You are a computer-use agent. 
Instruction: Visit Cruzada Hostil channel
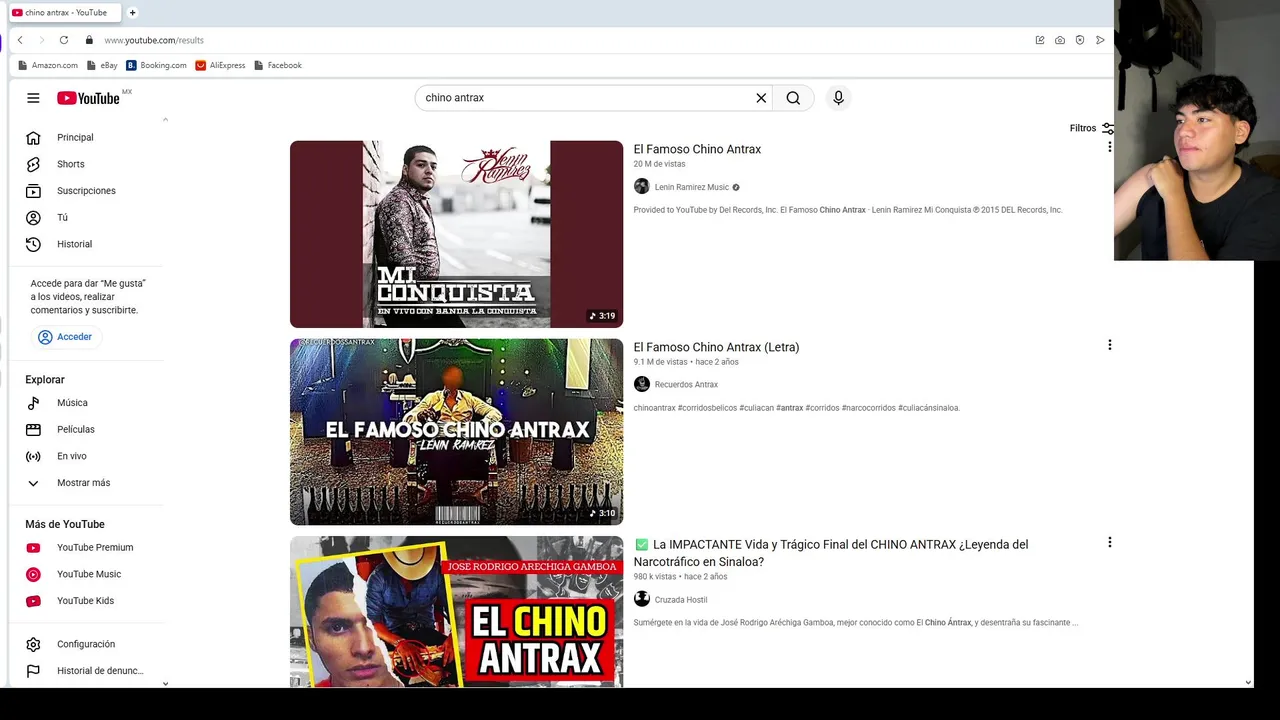tap(681, 600)
